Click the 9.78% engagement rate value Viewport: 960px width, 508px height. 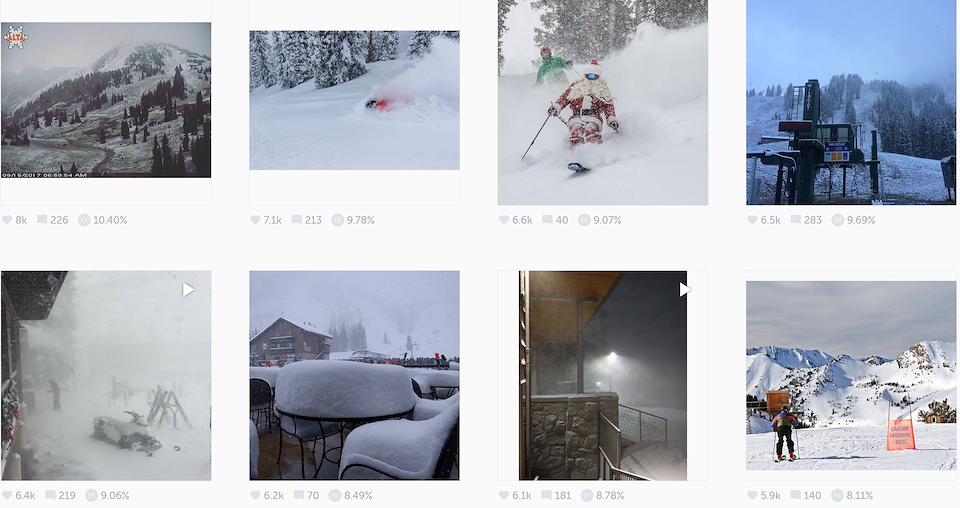pyautogui.click(x=361, y=220)
